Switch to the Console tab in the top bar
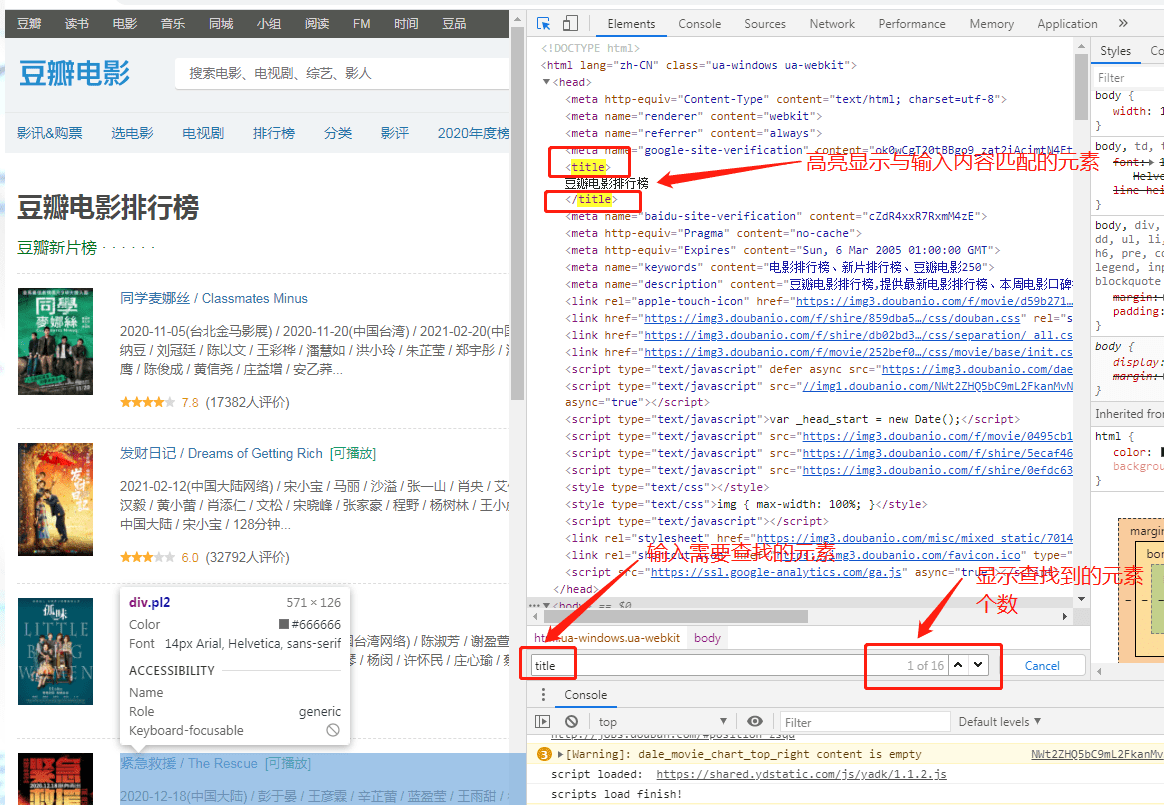1164x805 pixels. pos(699,24)
